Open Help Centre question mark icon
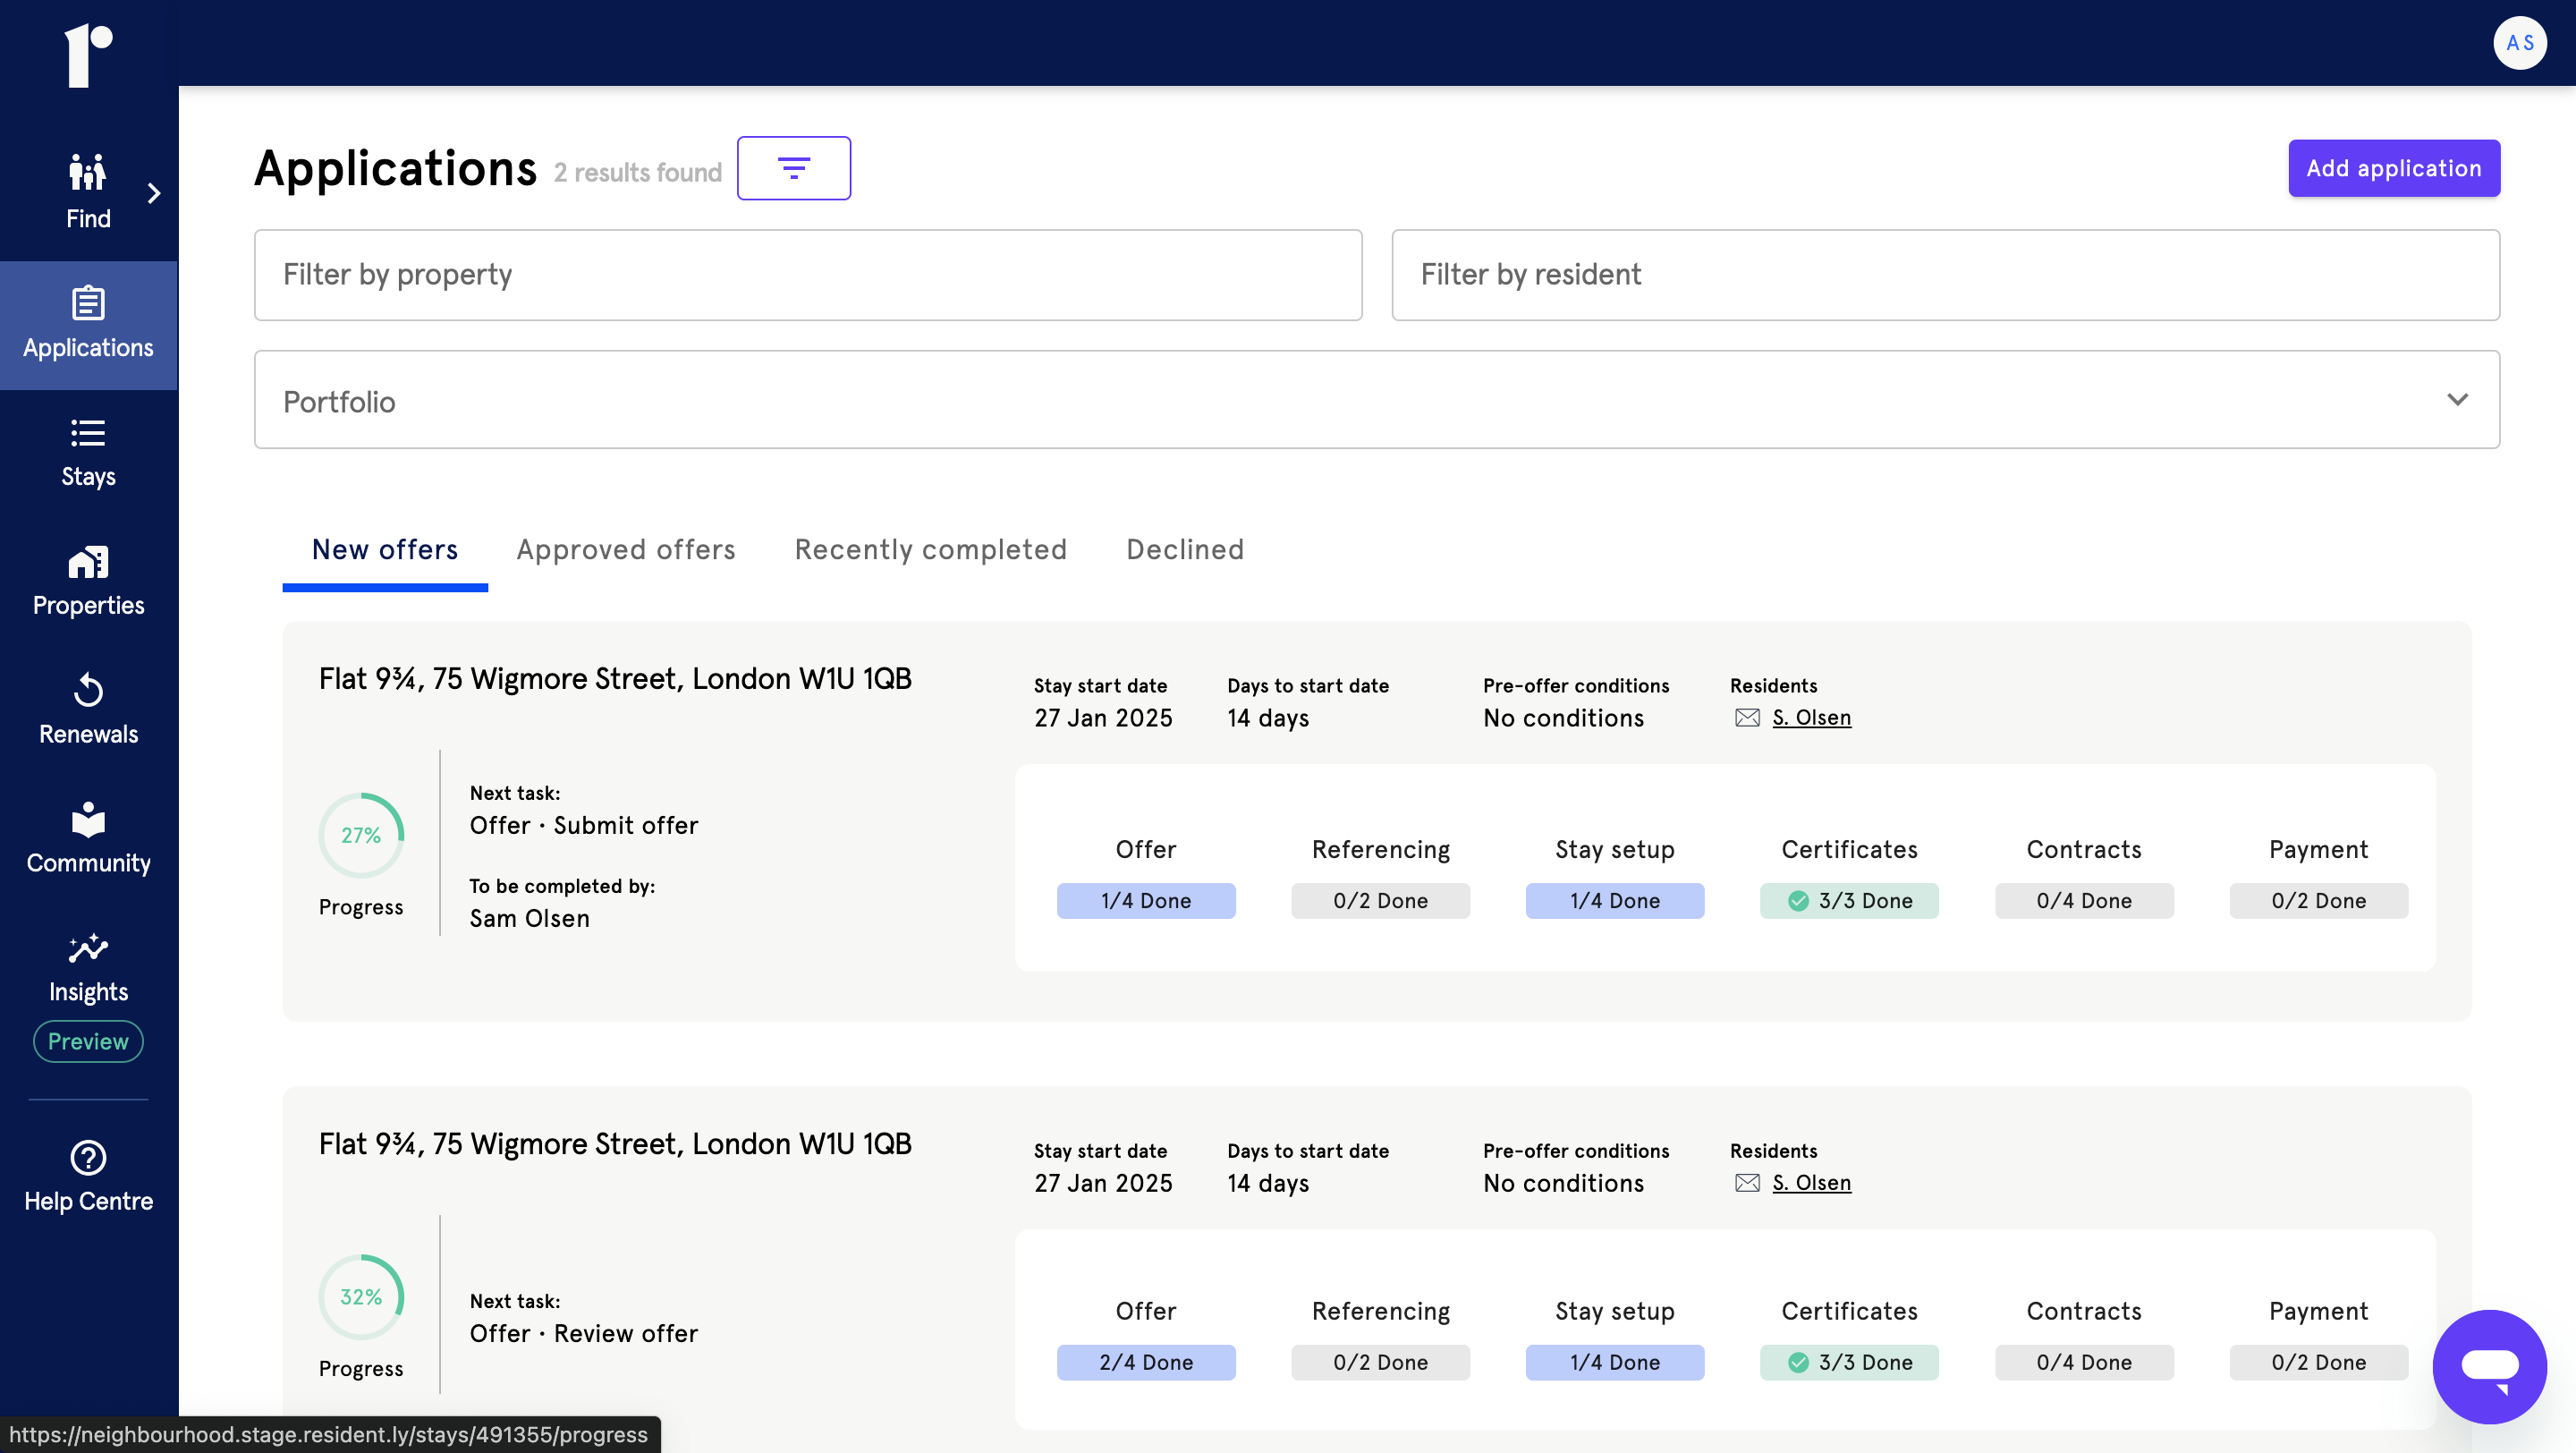Screen dimensions: 2576x1453 pyautogui.click(x=88, y=1157)
